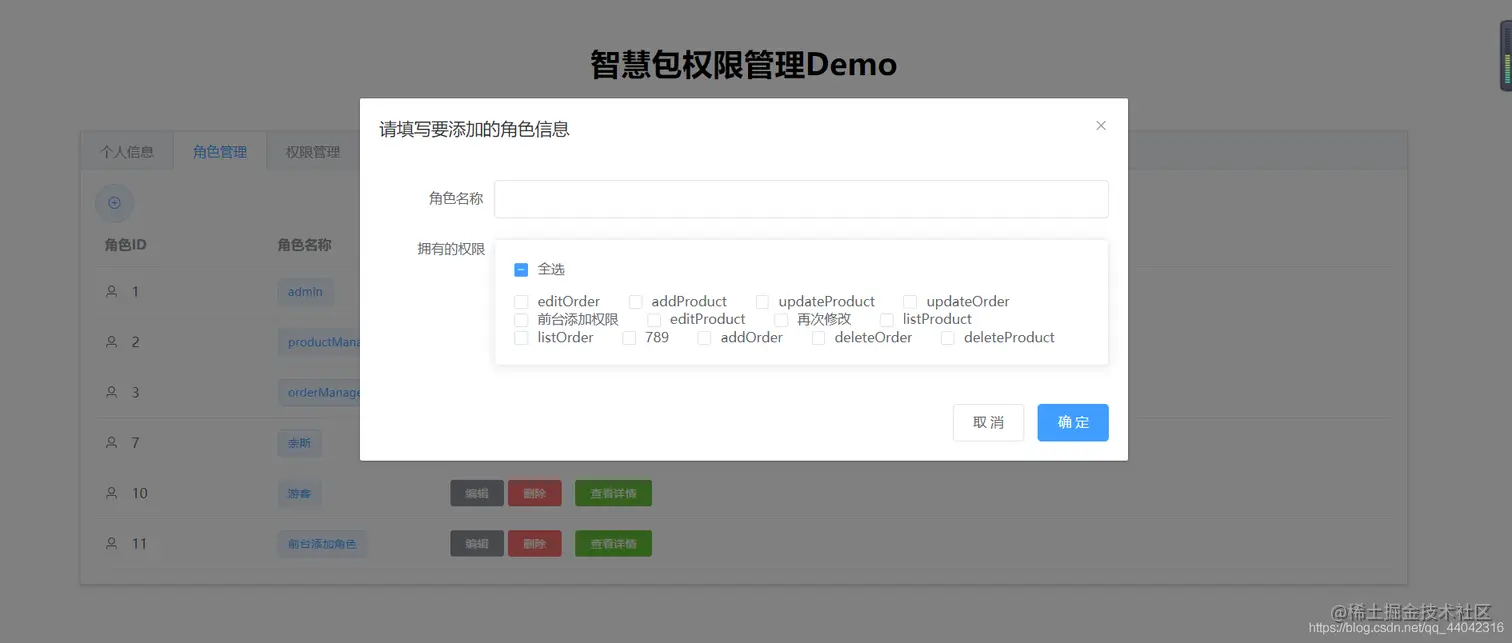Image resolution: width=1512 pixels, height=643 pixels.
Task: Click the productManager role tag
Action: click(x=319, y=342)
